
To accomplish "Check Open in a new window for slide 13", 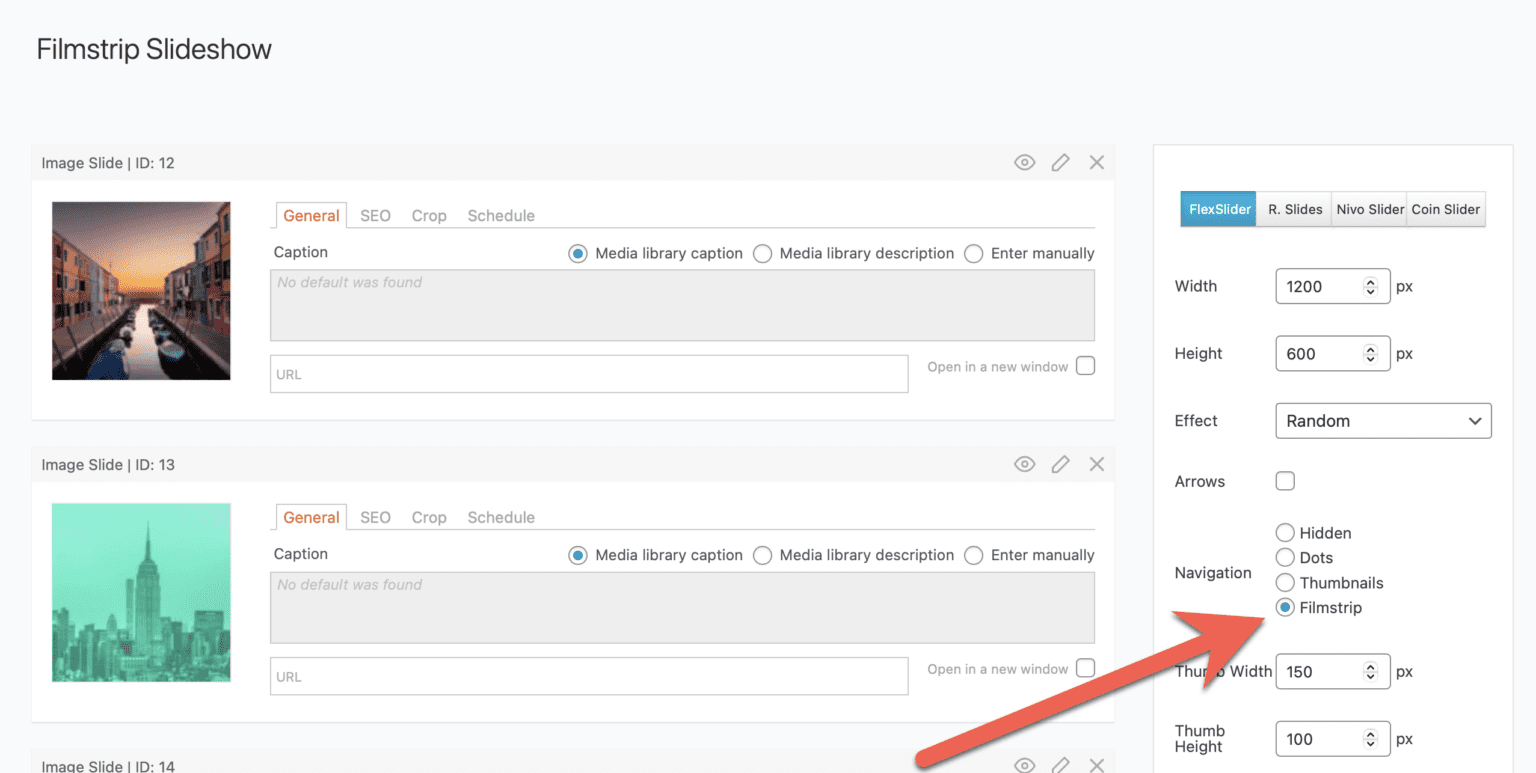I will [x=1085, y=667].
